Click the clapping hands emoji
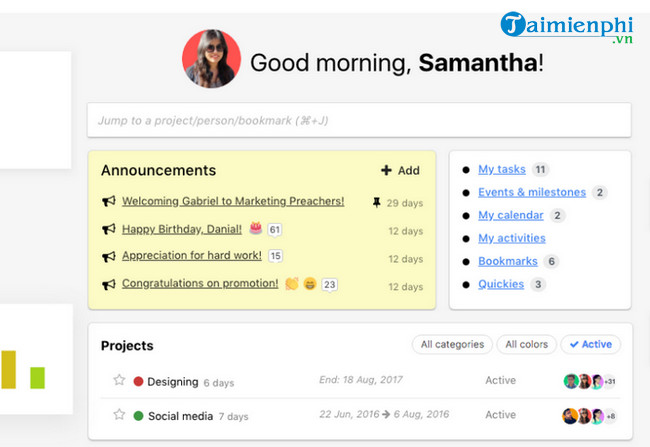Screen dimensions: 650x447 [292, 284]
